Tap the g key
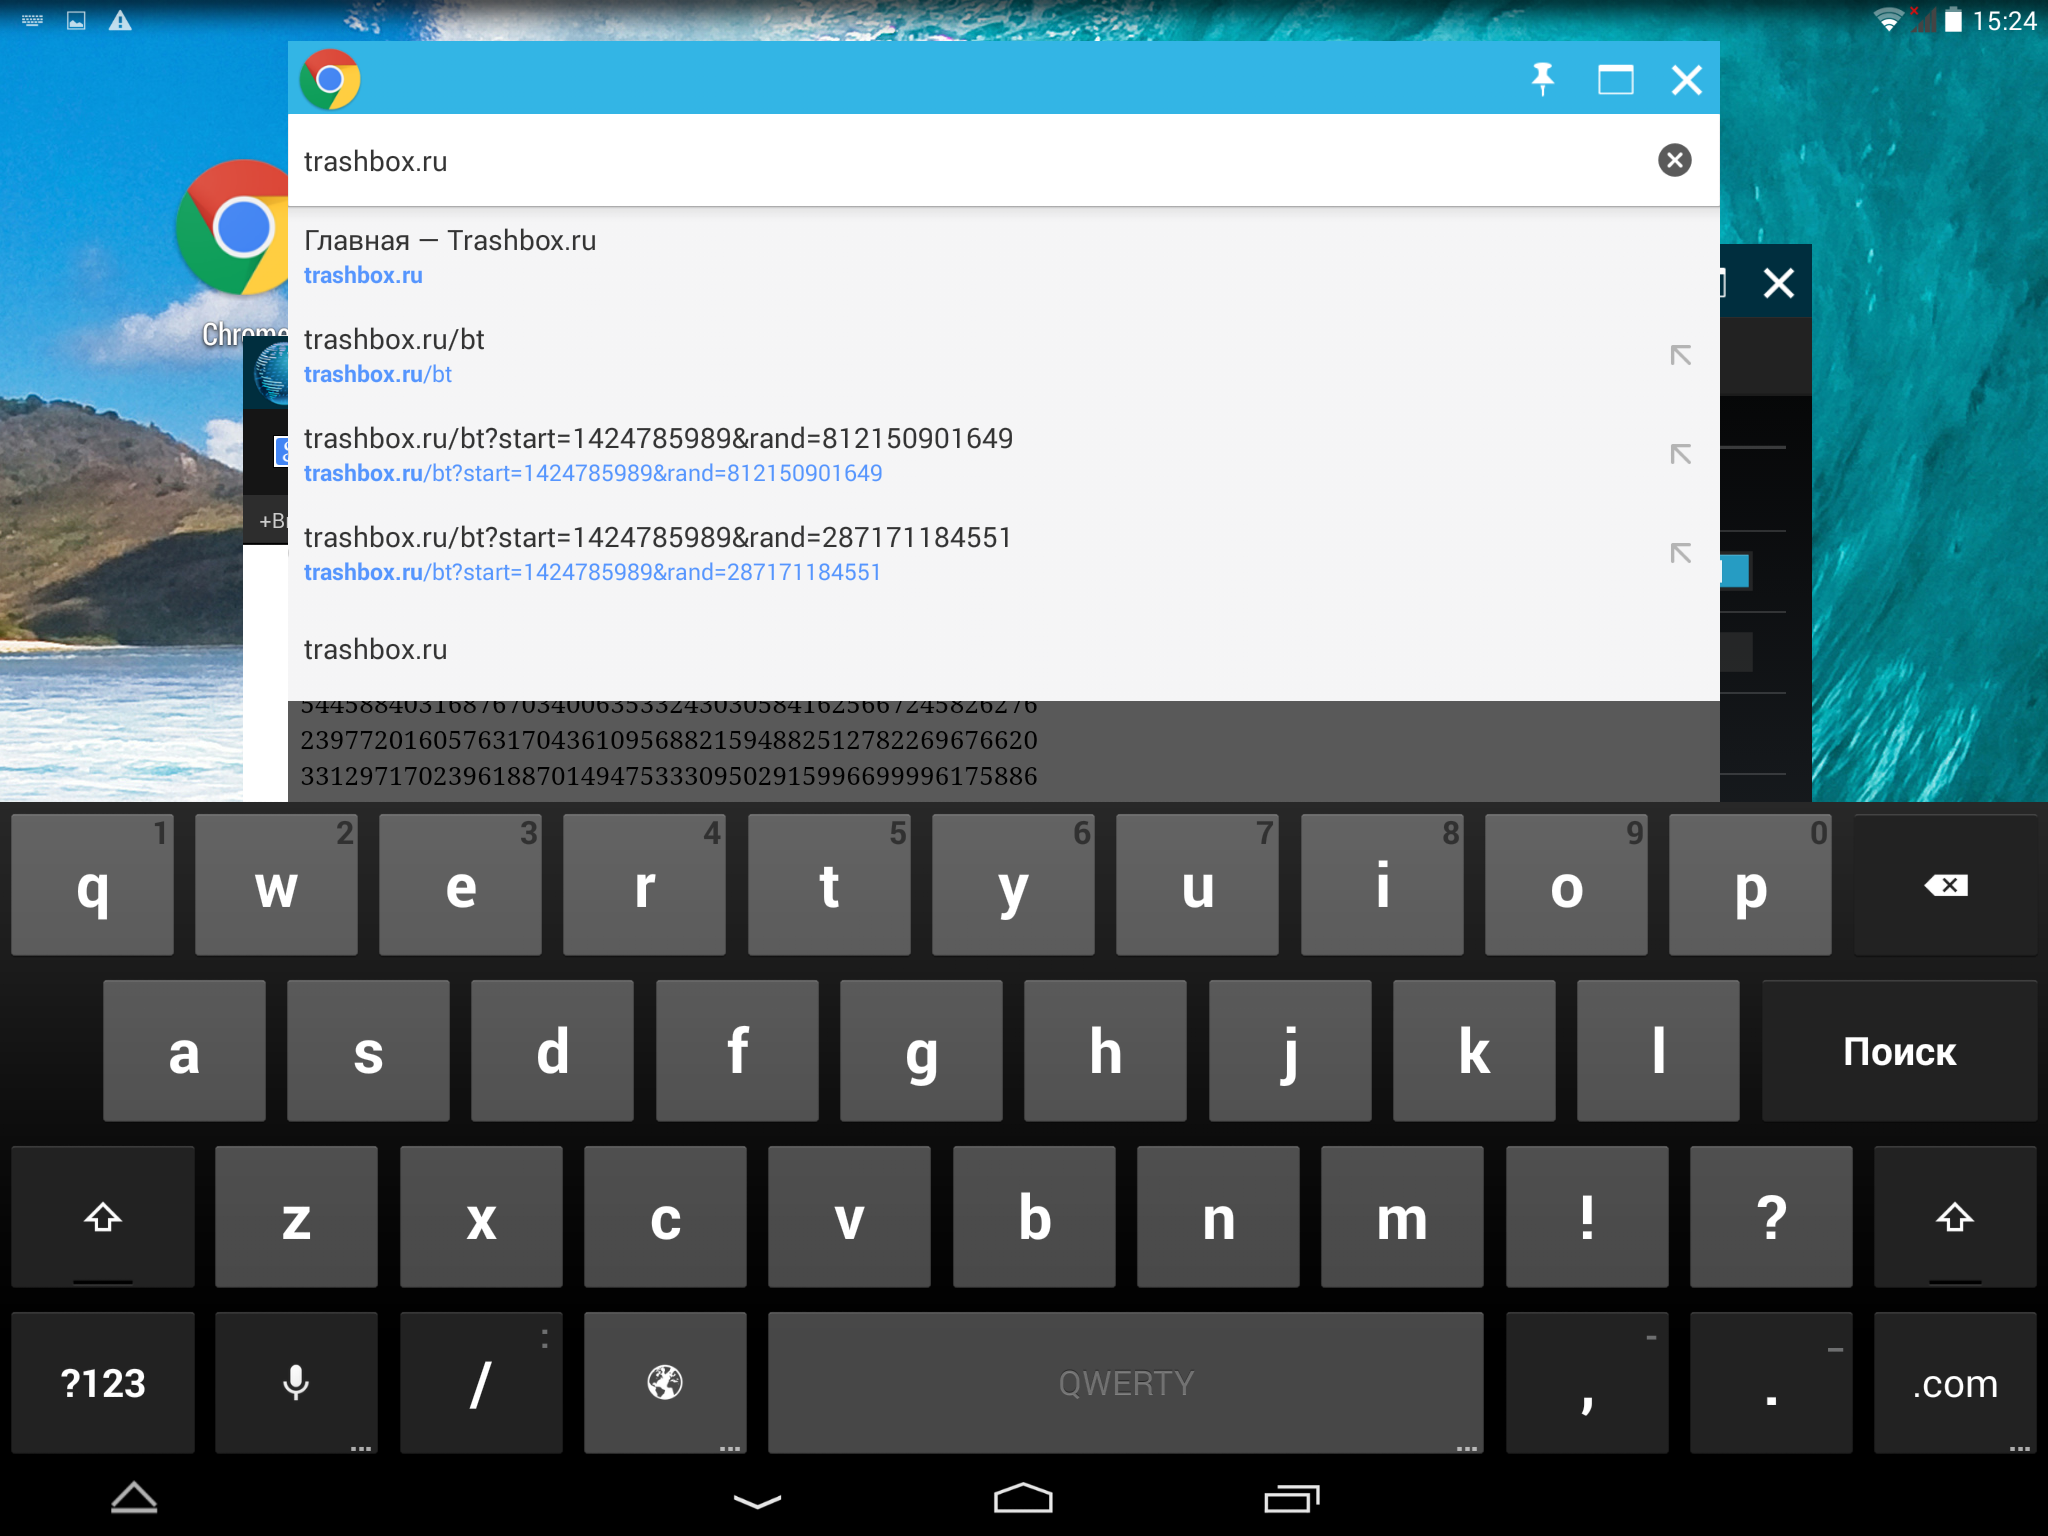 click(x=921, y=1051)
